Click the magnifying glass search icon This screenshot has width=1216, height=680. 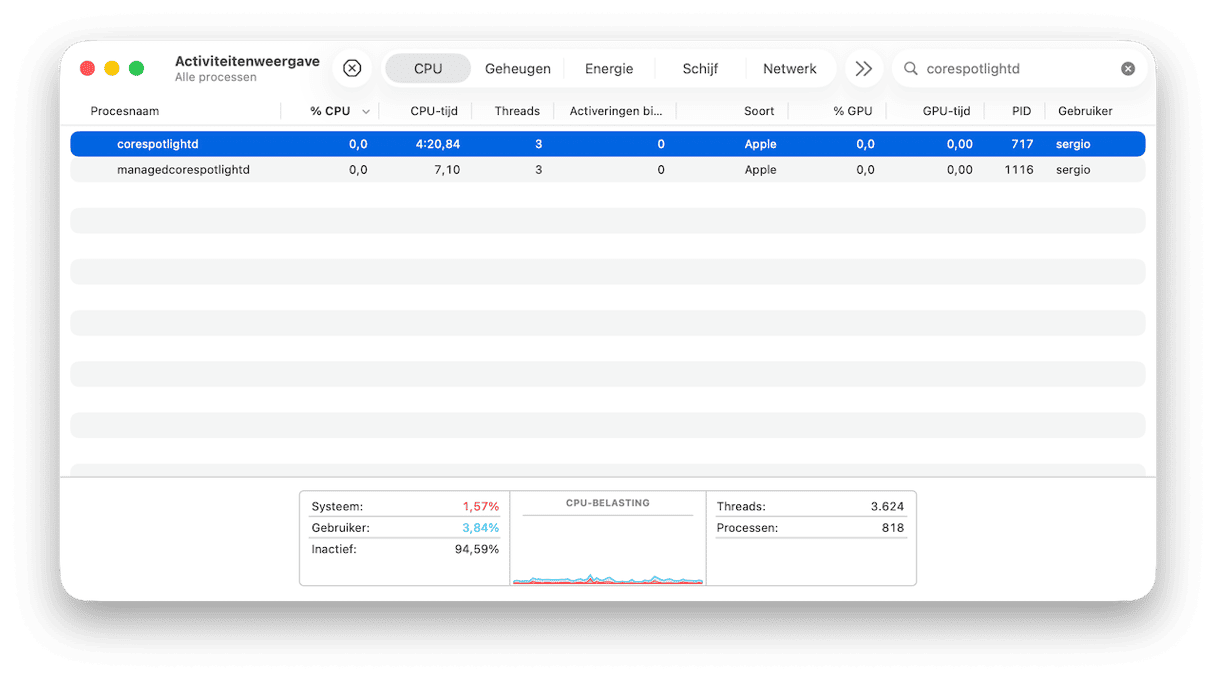click(x=910, y=69)
